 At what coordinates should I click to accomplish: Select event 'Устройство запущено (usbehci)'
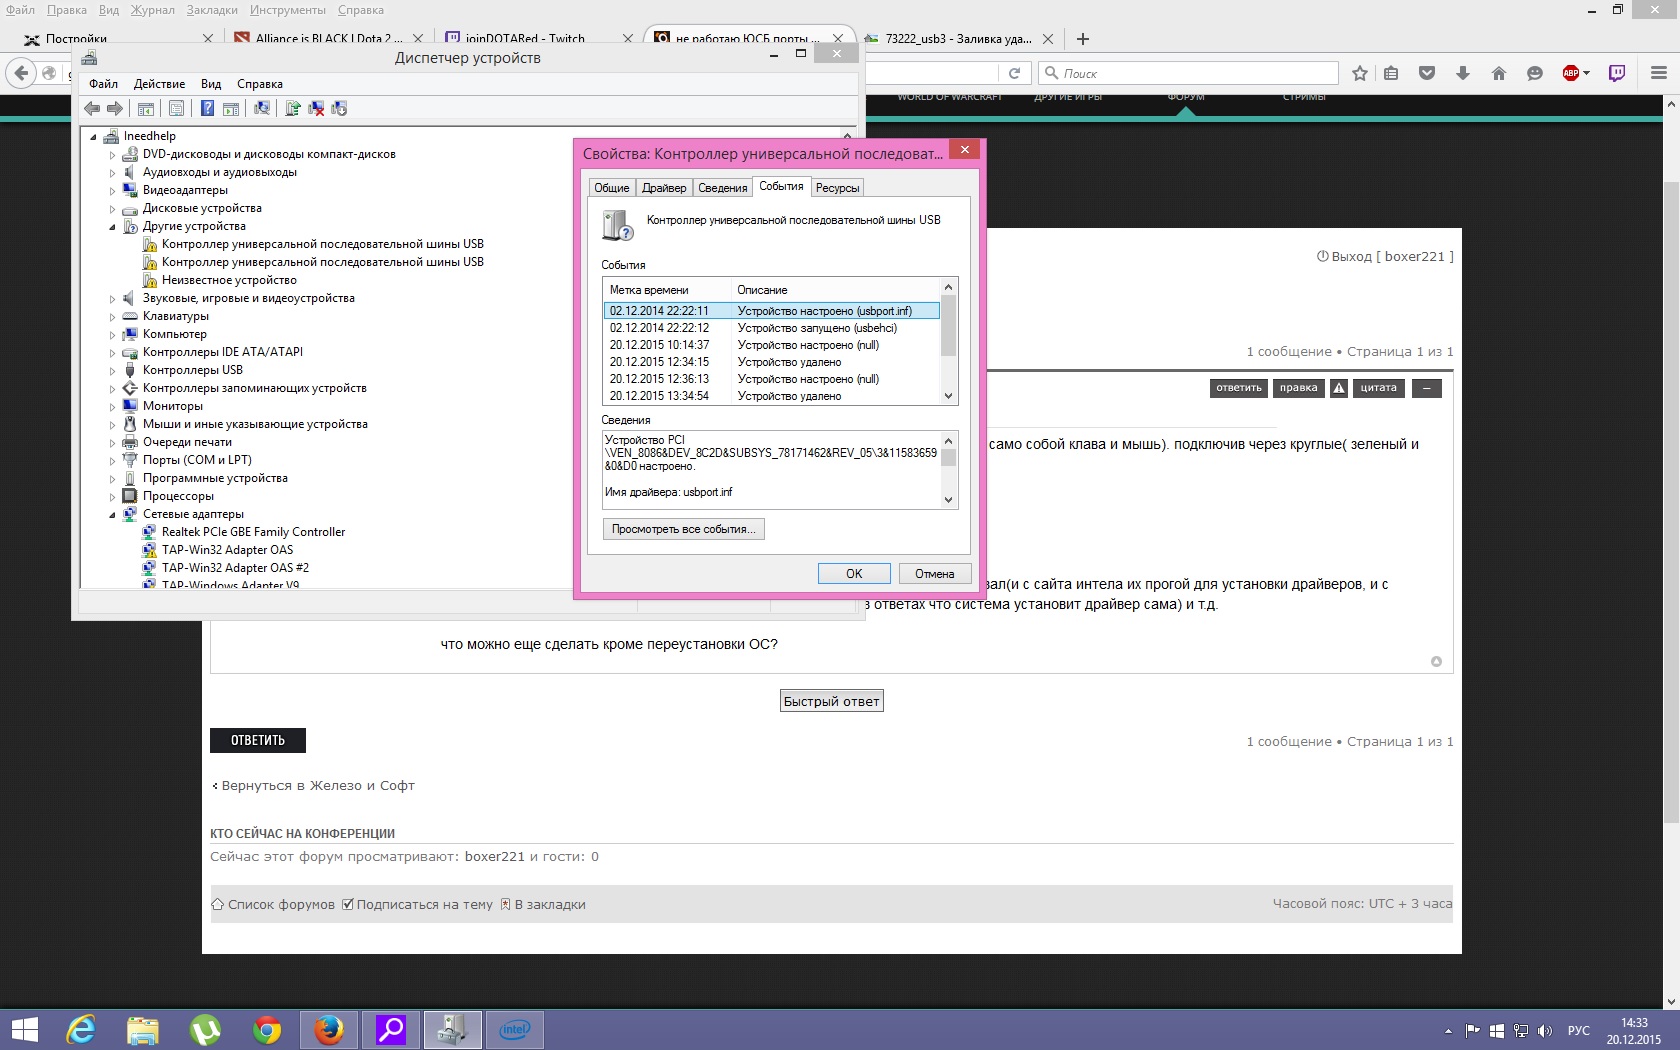click(x=771, y=328)
